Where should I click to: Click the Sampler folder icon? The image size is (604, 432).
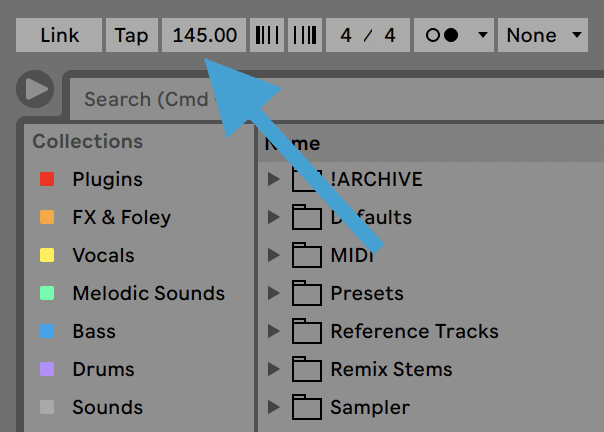307,407
